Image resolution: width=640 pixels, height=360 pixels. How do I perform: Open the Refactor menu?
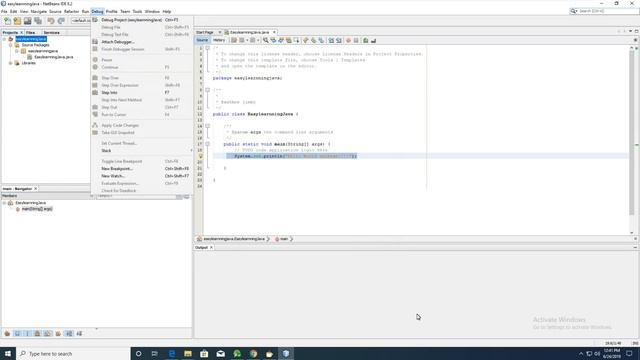[x=71, y=11]
